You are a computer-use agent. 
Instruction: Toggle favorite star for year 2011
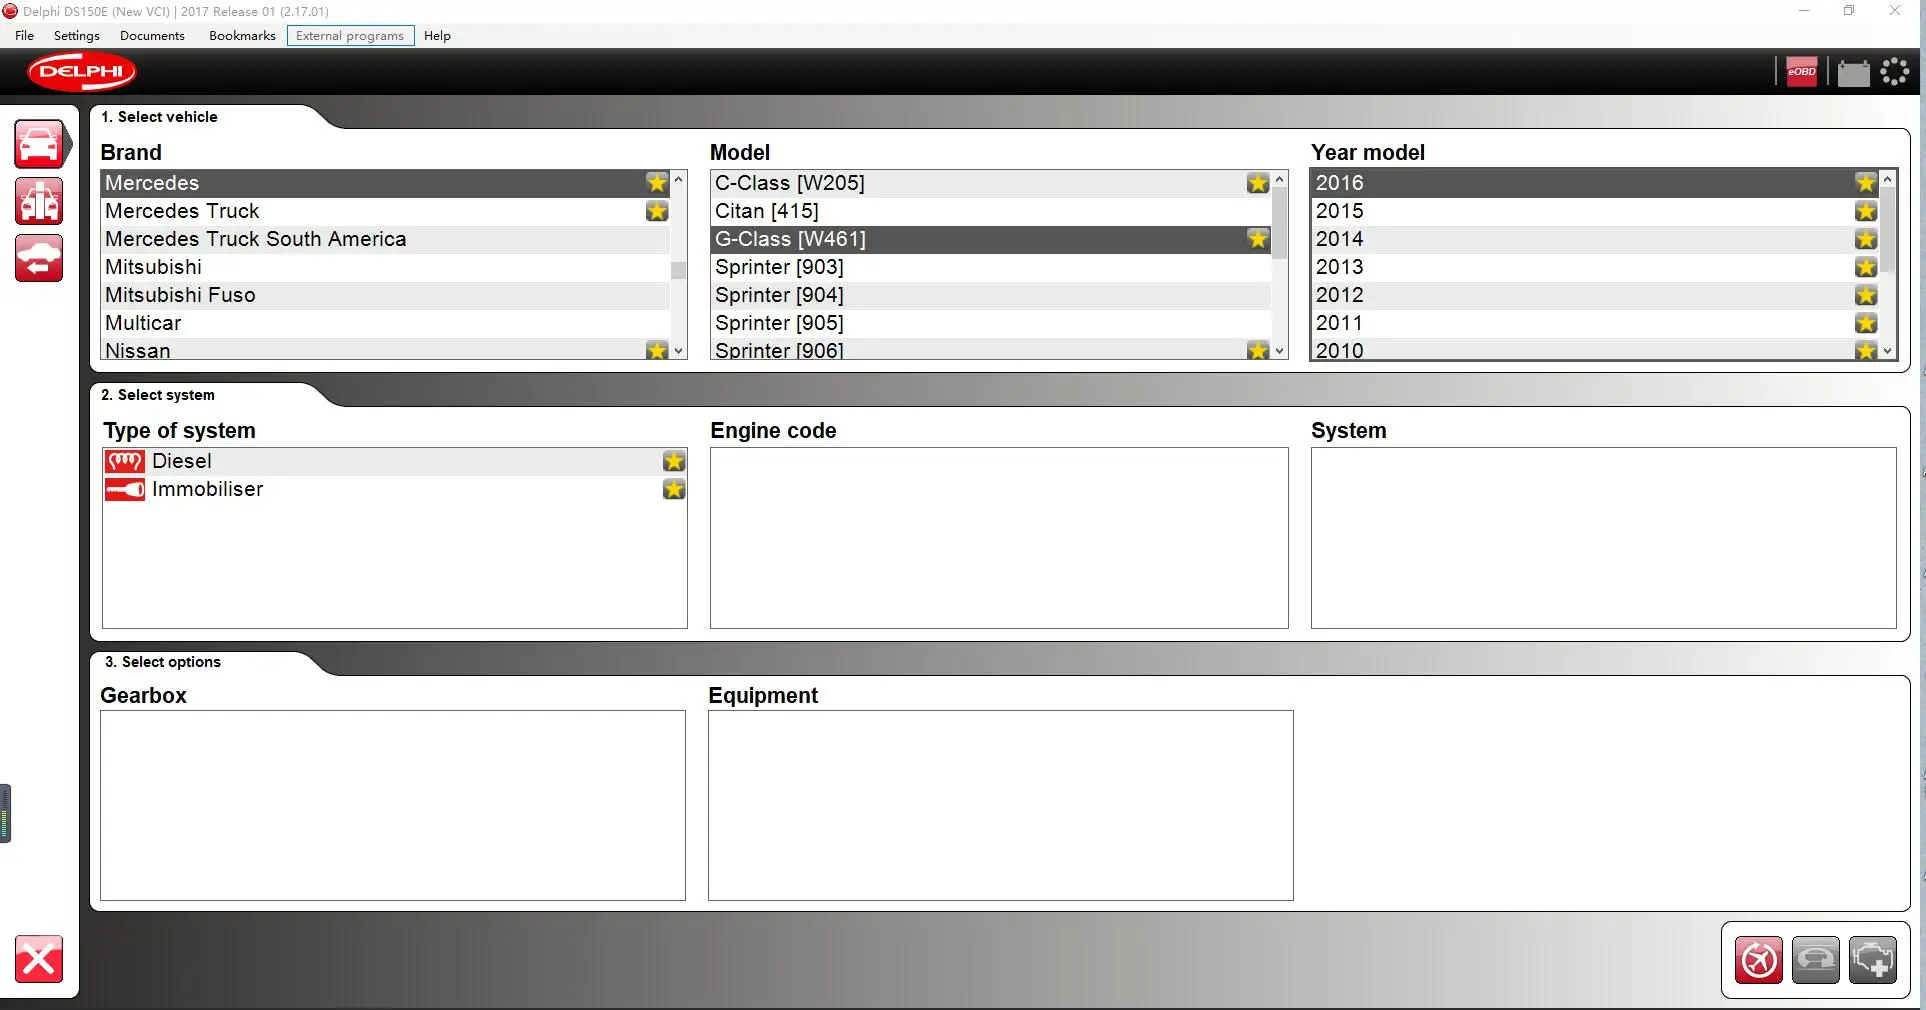coord(1866,323)
